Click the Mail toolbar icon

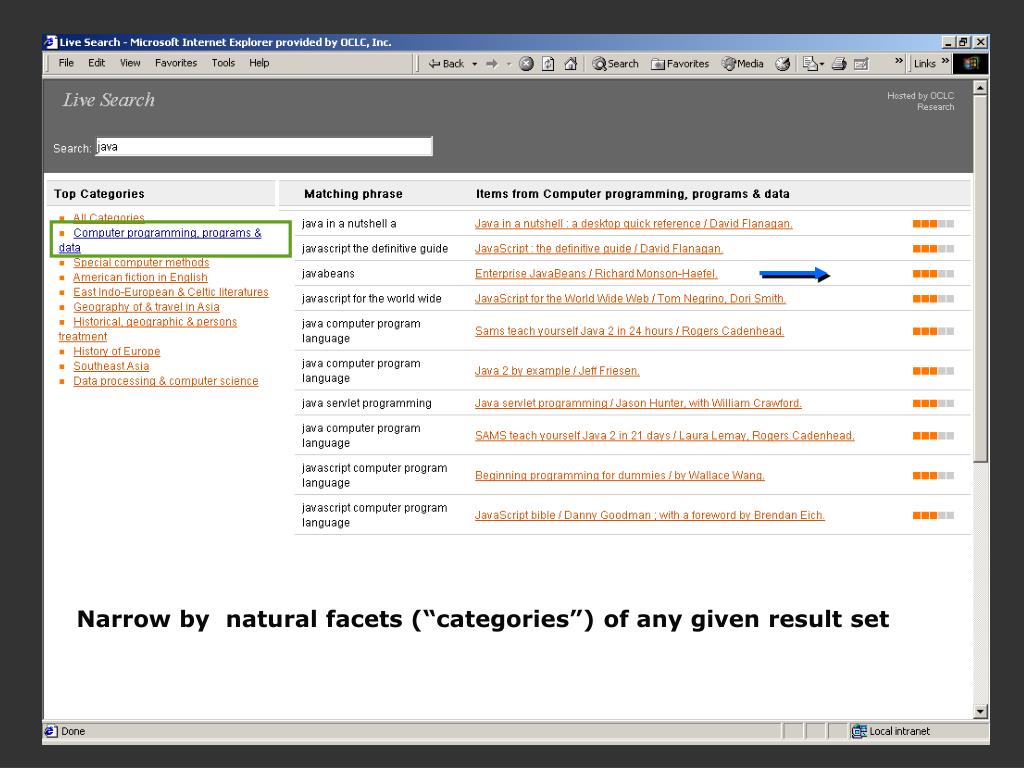813,63
